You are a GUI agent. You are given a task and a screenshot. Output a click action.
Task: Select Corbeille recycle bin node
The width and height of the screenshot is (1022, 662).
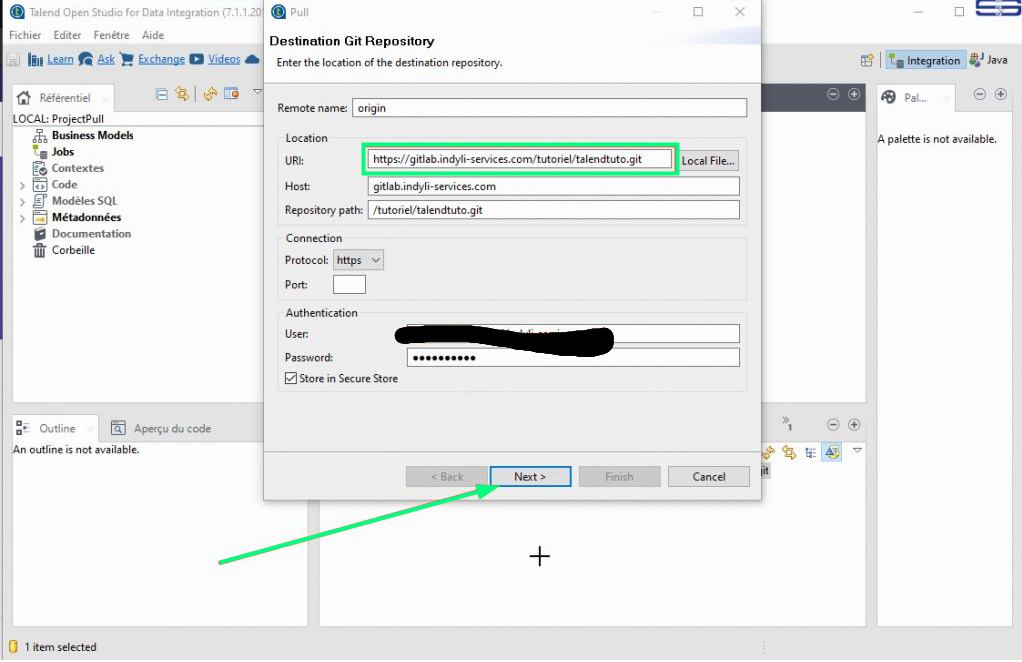(x=73, y=250)
